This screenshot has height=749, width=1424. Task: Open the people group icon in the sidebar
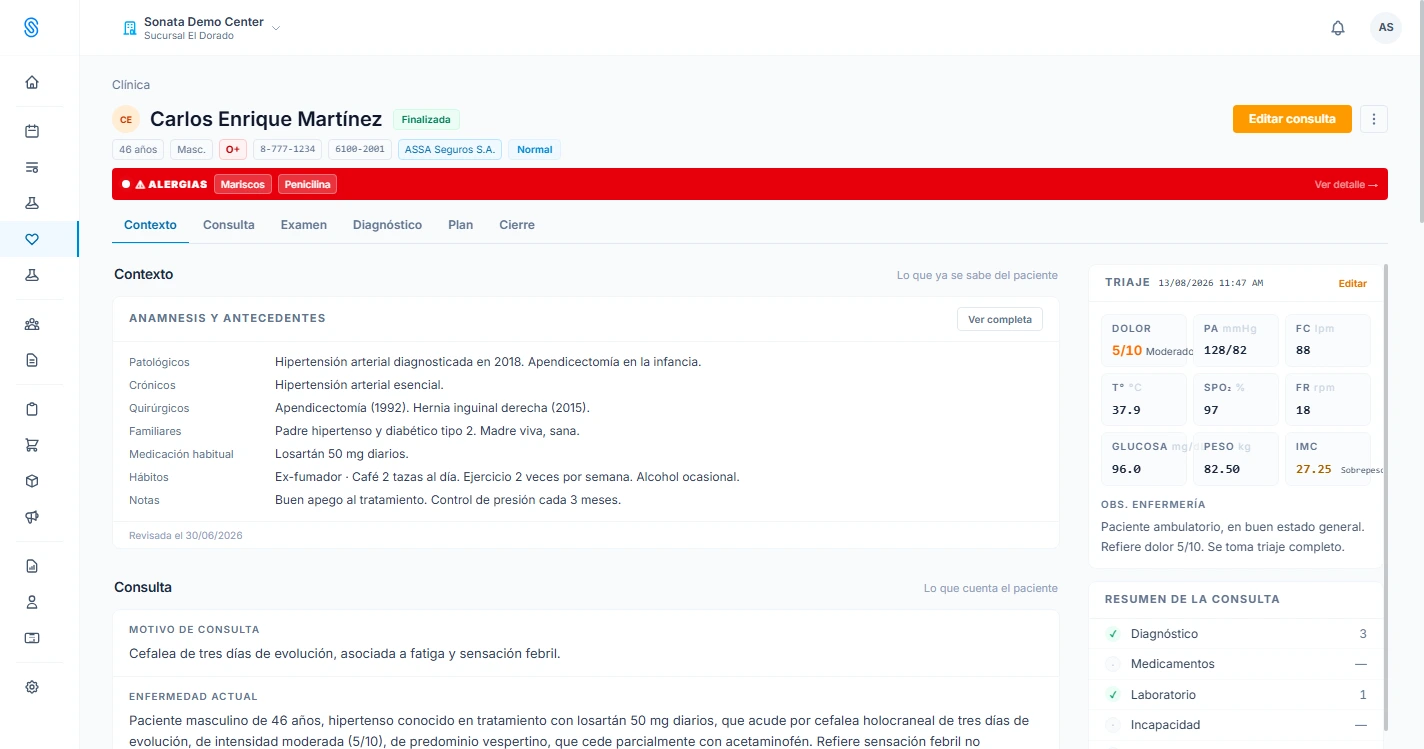click(32, 324)
